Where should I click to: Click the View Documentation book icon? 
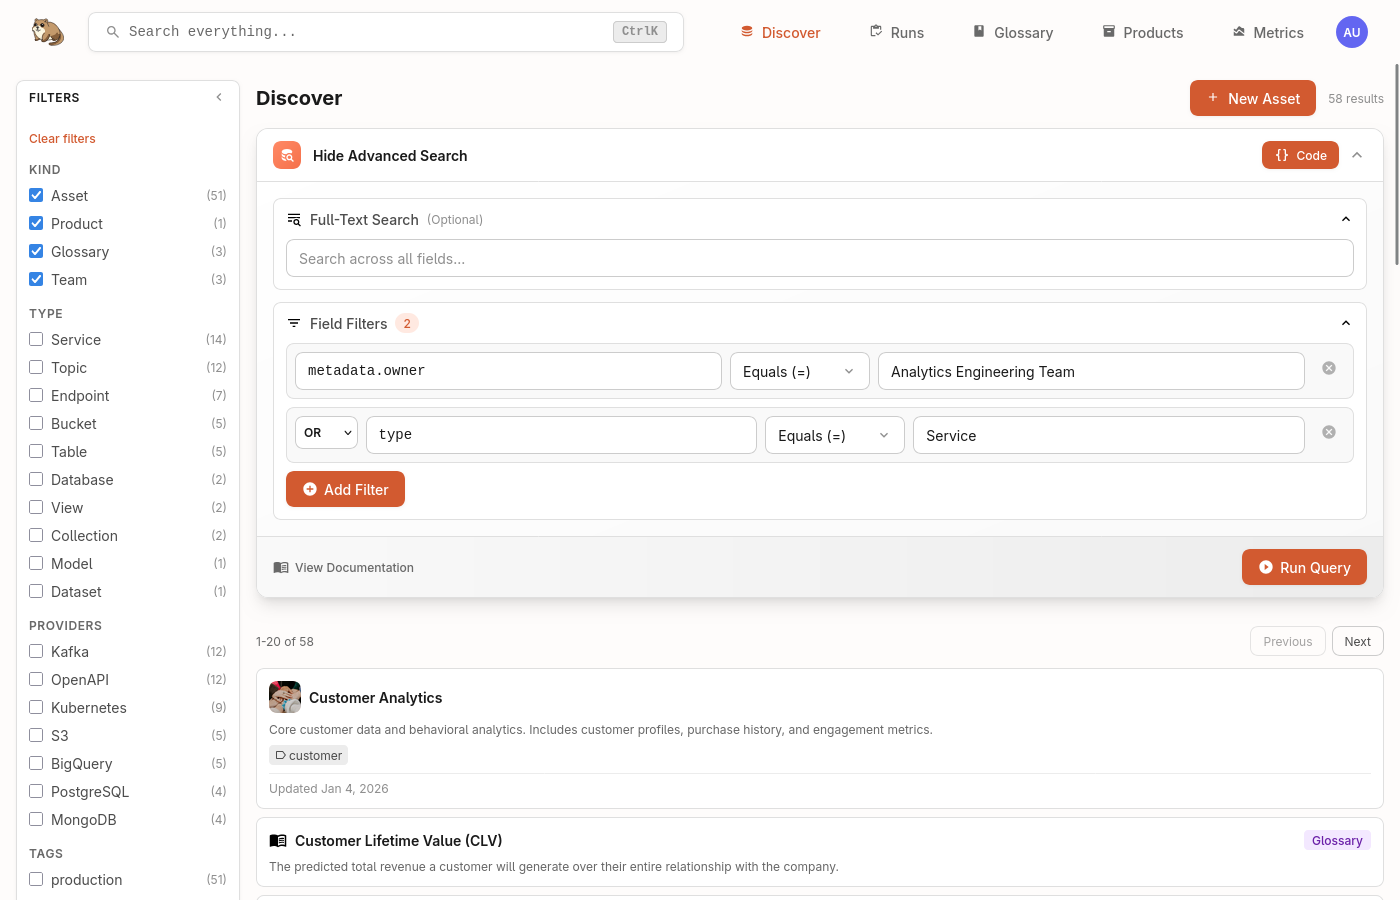point(281,568)
